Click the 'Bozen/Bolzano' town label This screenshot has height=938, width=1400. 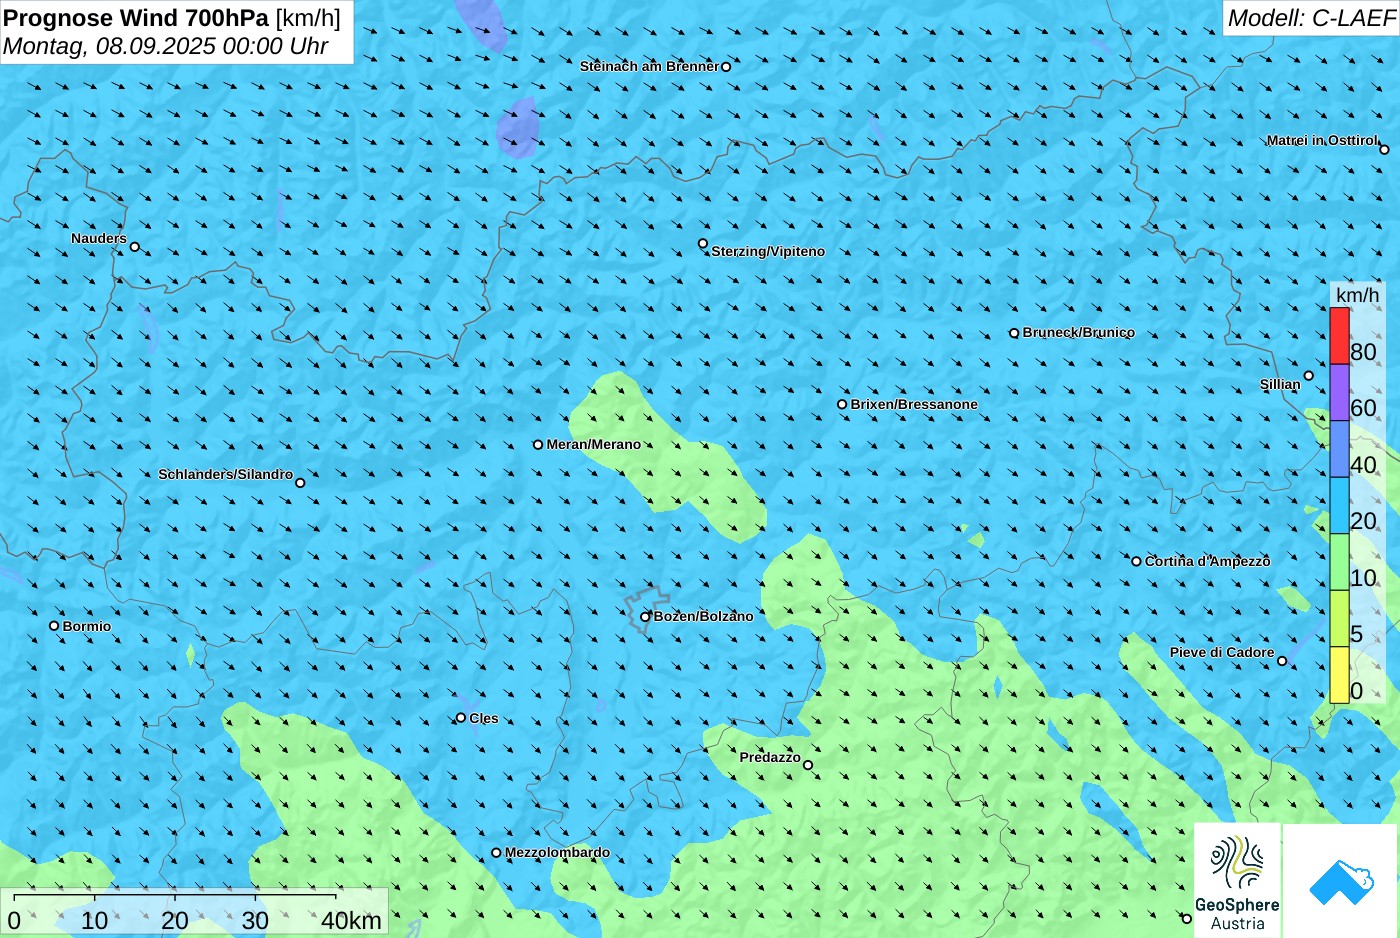click(703, 616)
